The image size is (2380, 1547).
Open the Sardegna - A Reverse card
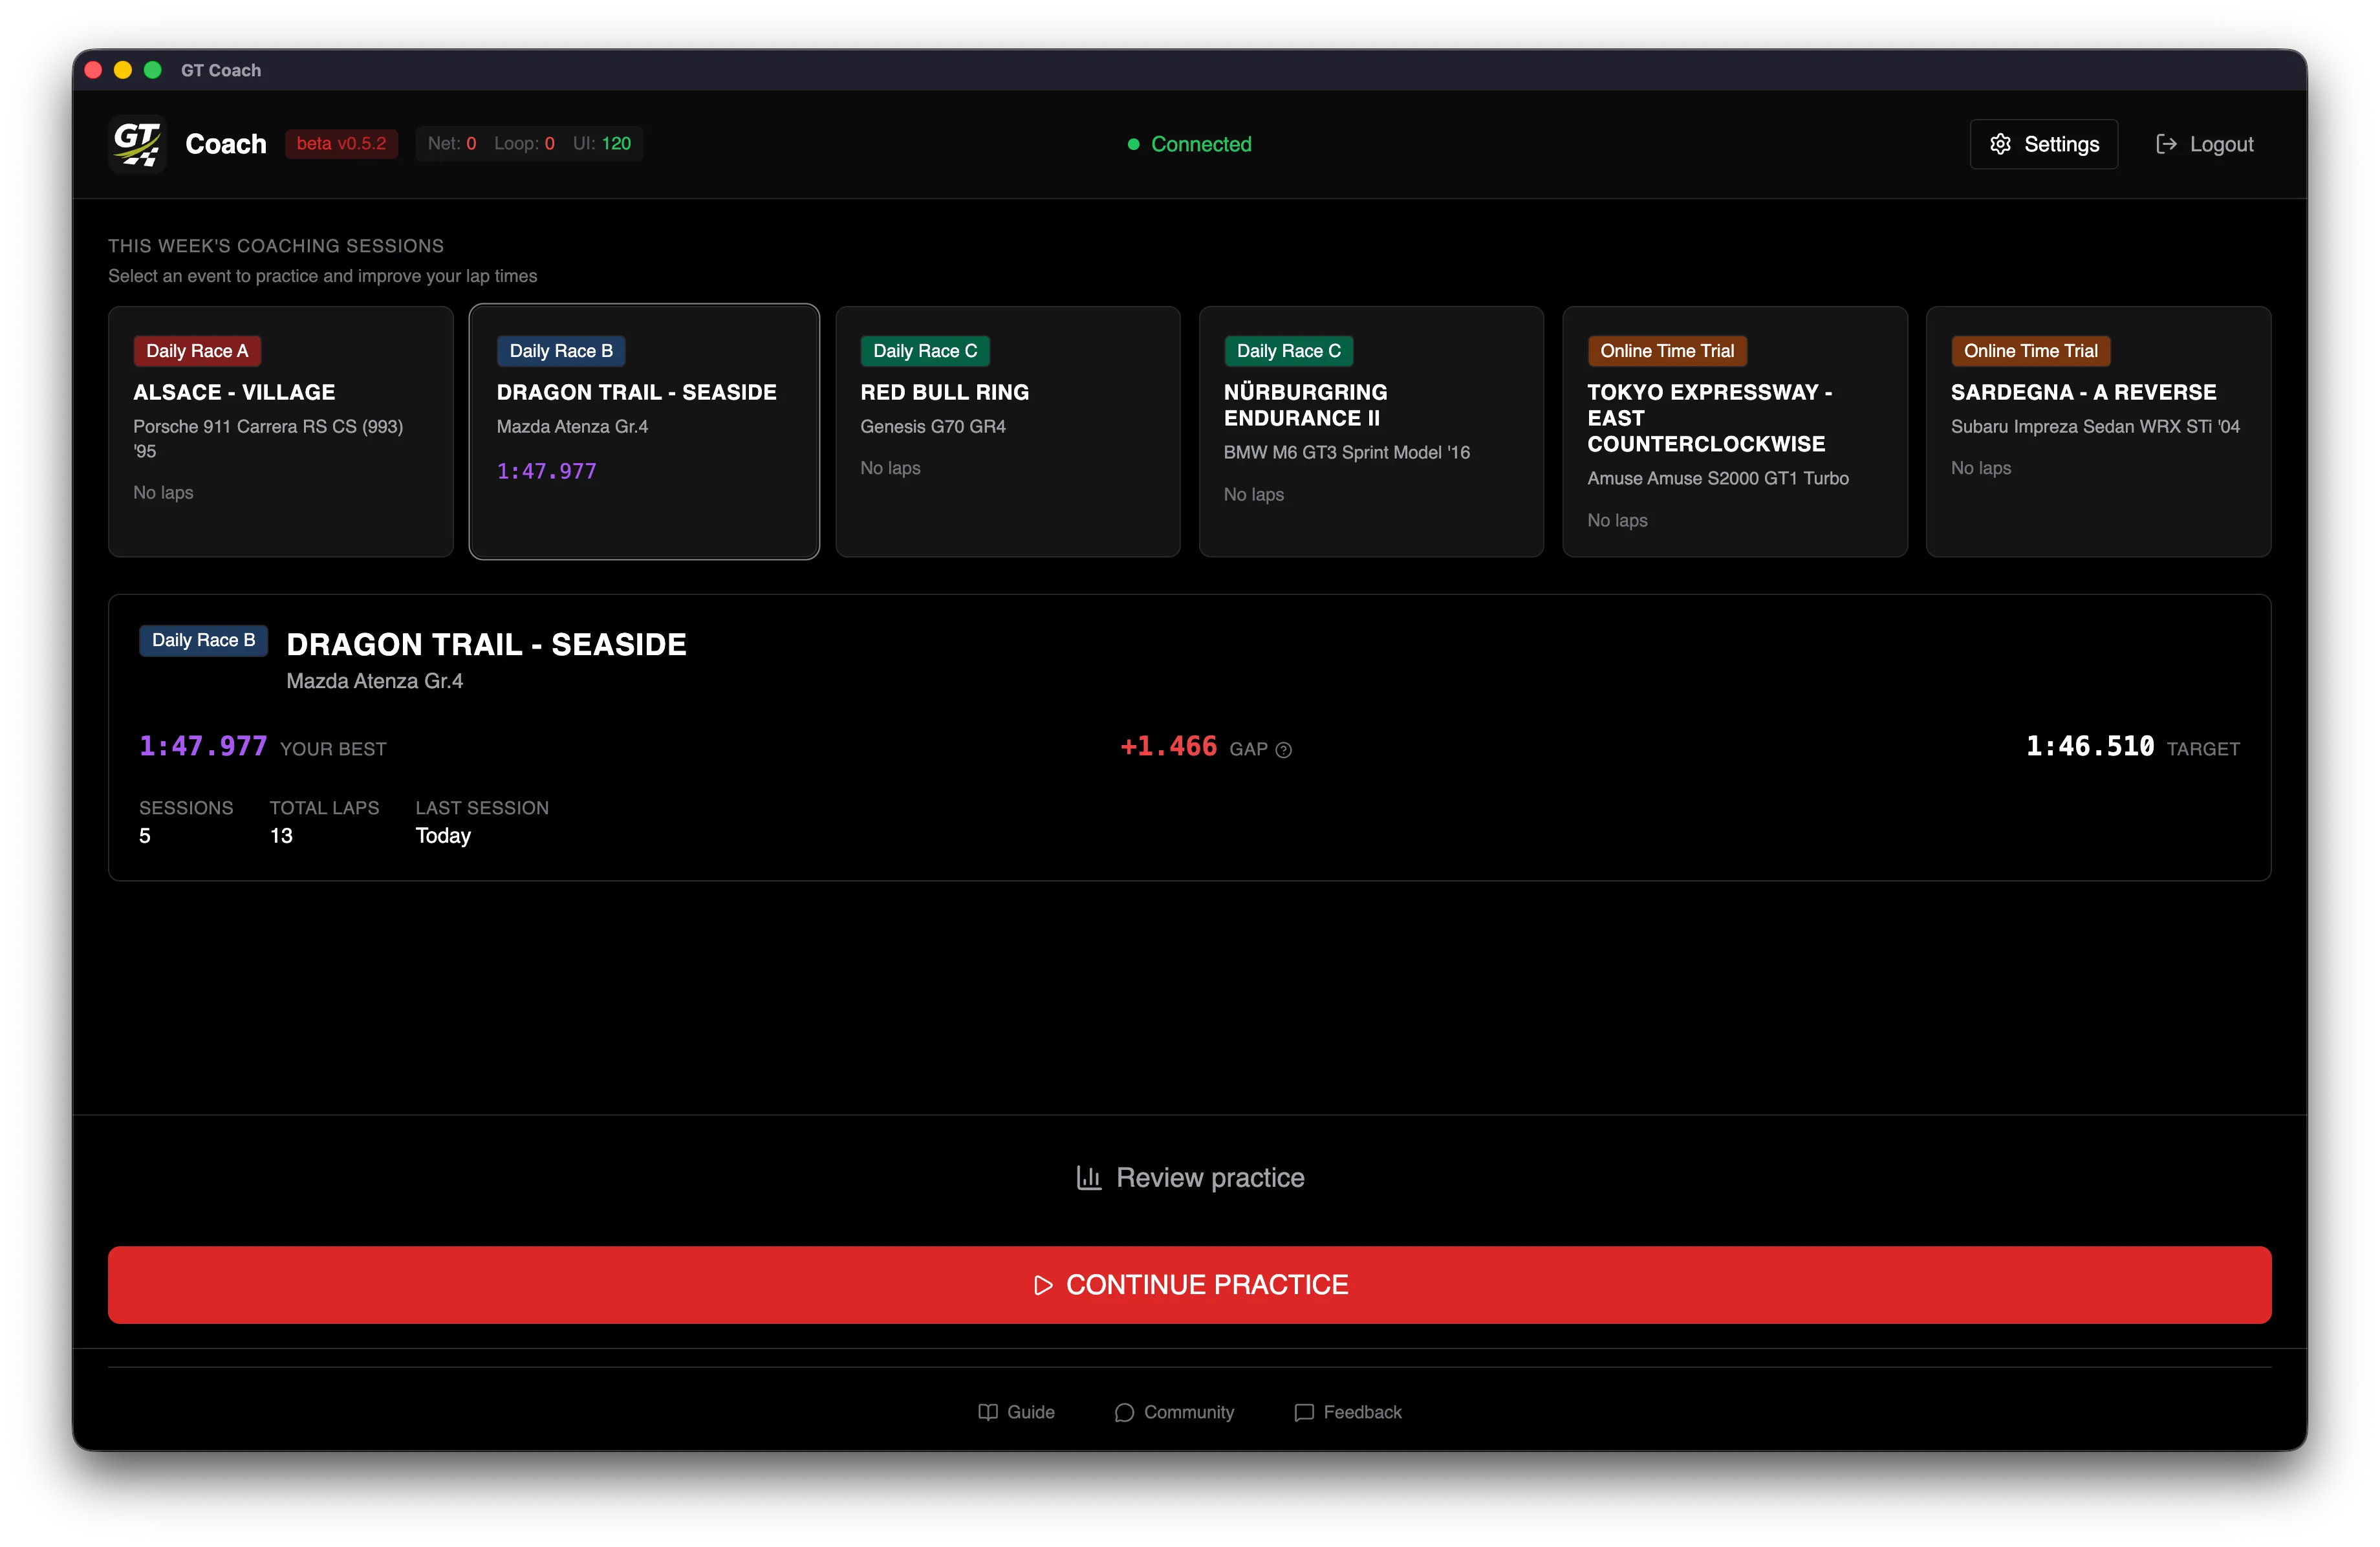pos(2098,431)
